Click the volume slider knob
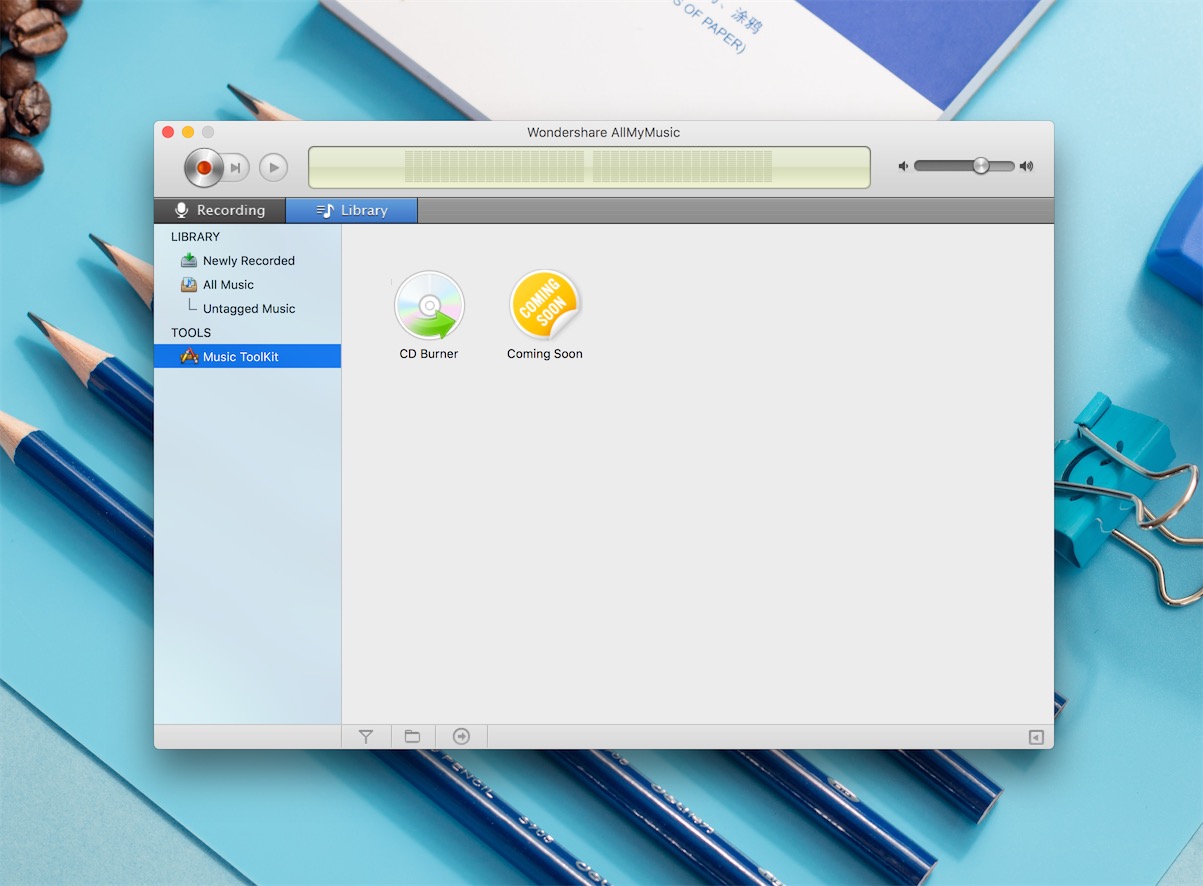The width and height of the screenshot is (1203, 886). [981, 166]
